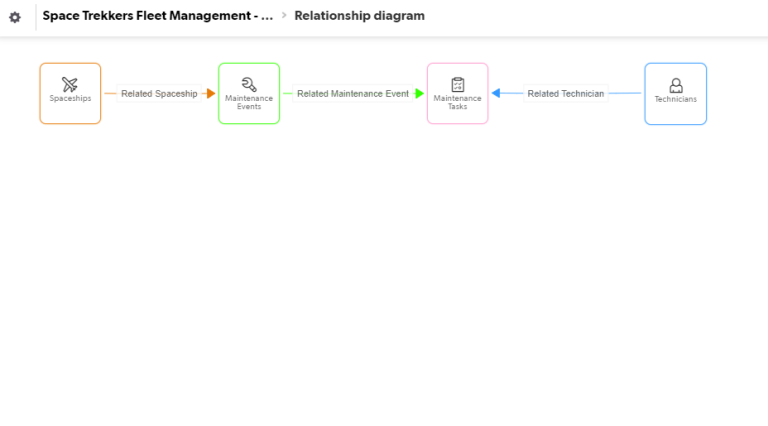Click the Spaceships node text label
This screenshot has height=426, width=768.
click(70, 99)
